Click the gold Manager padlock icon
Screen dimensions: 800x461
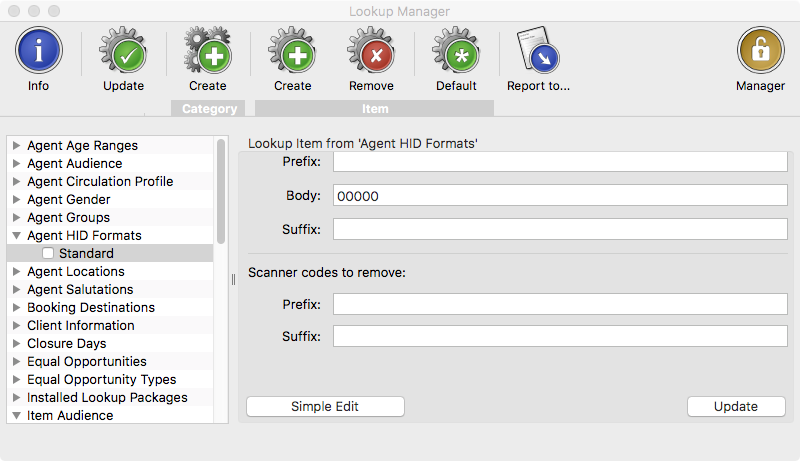pos(760,50)
